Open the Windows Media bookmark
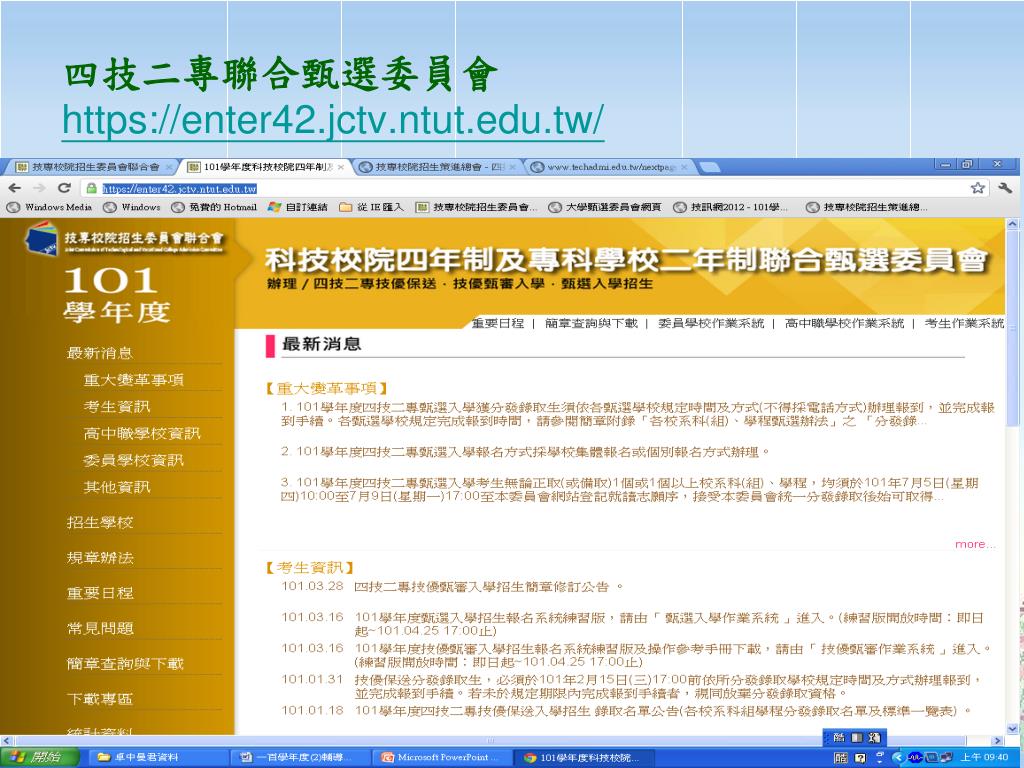The width and height of the screenshot is (1024, 768). pyautogui.click(x=50, y=207)
